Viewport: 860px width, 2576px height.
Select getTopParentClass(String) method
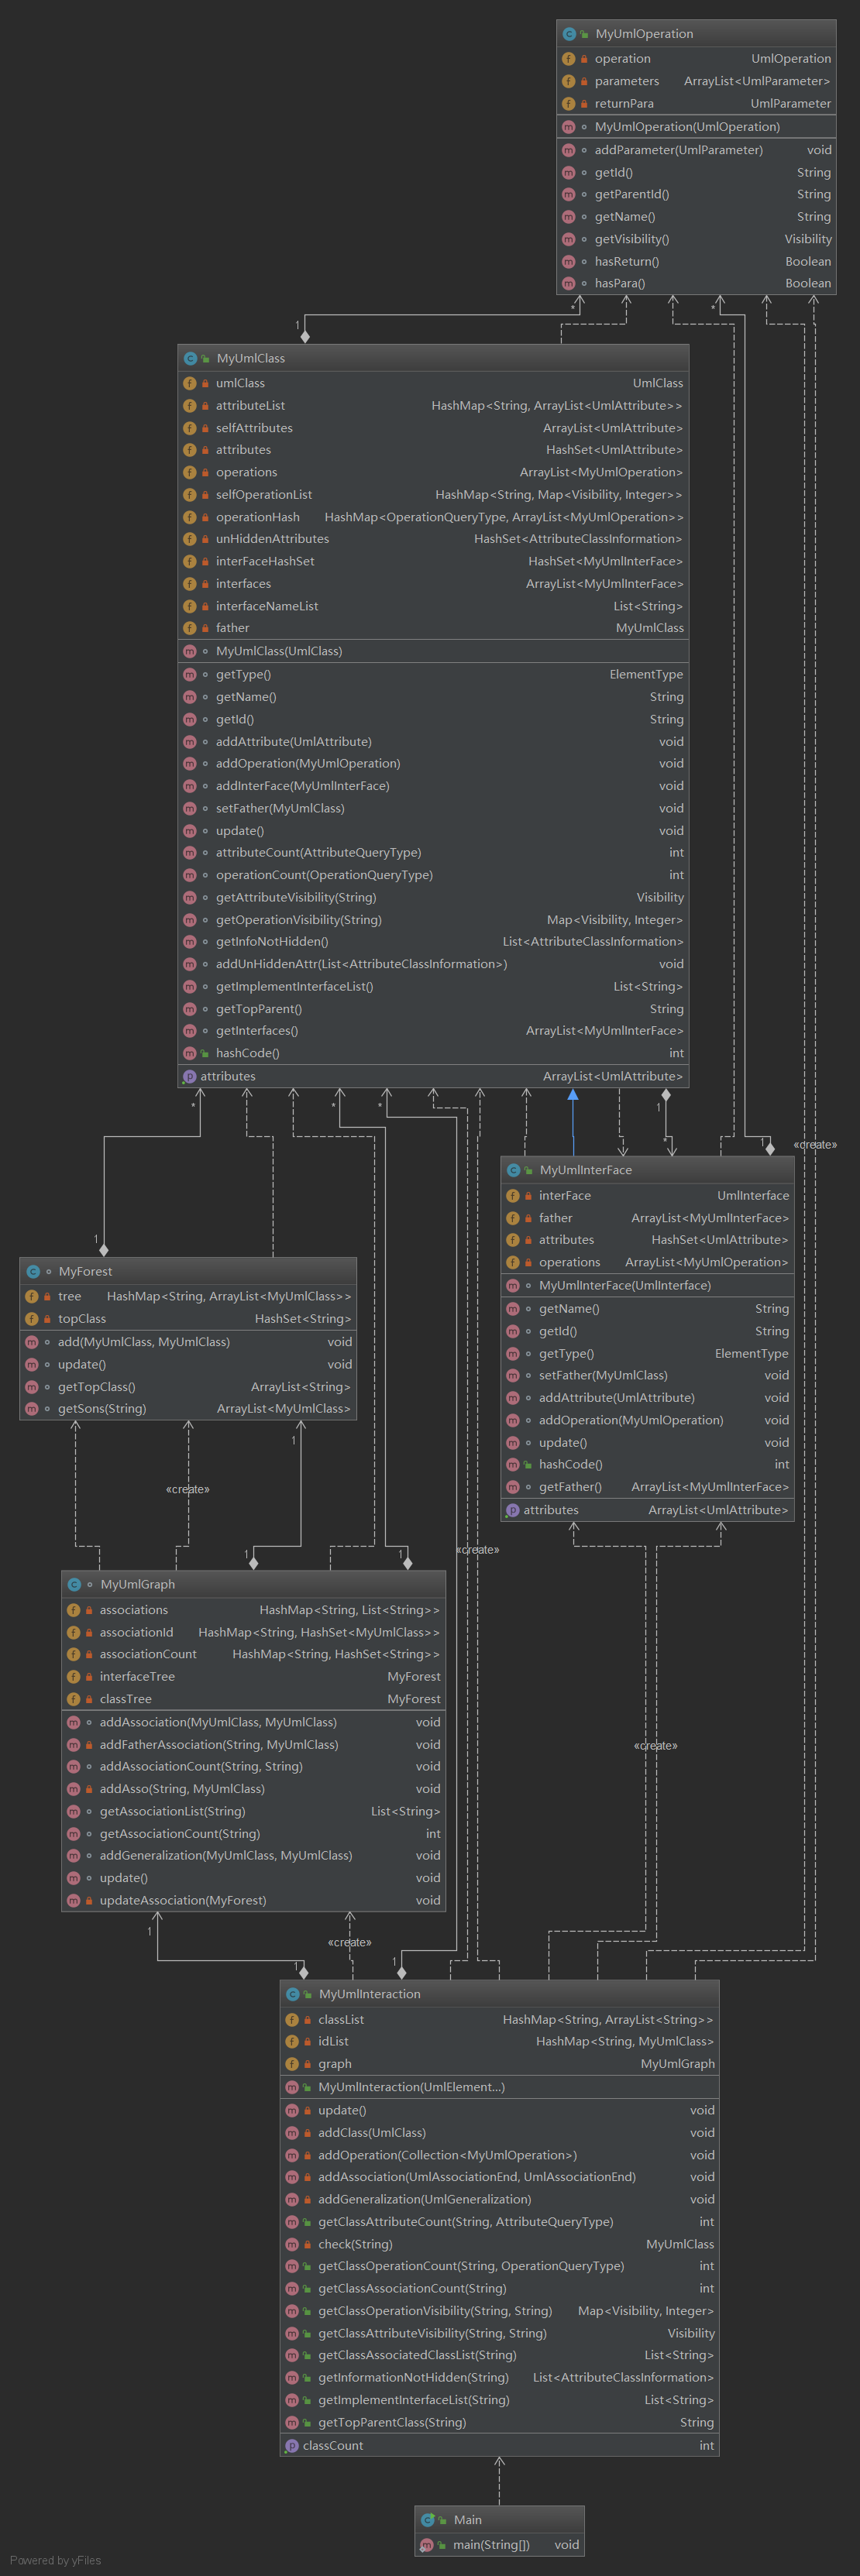click(499, 2422)
